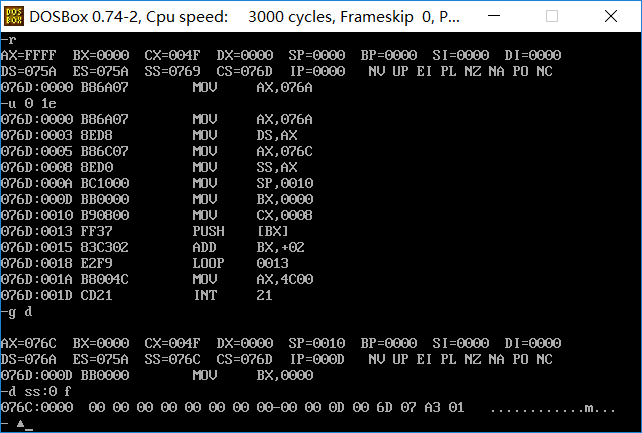Click the '-r' command line
Screen dimensions: 642x433
8,40
